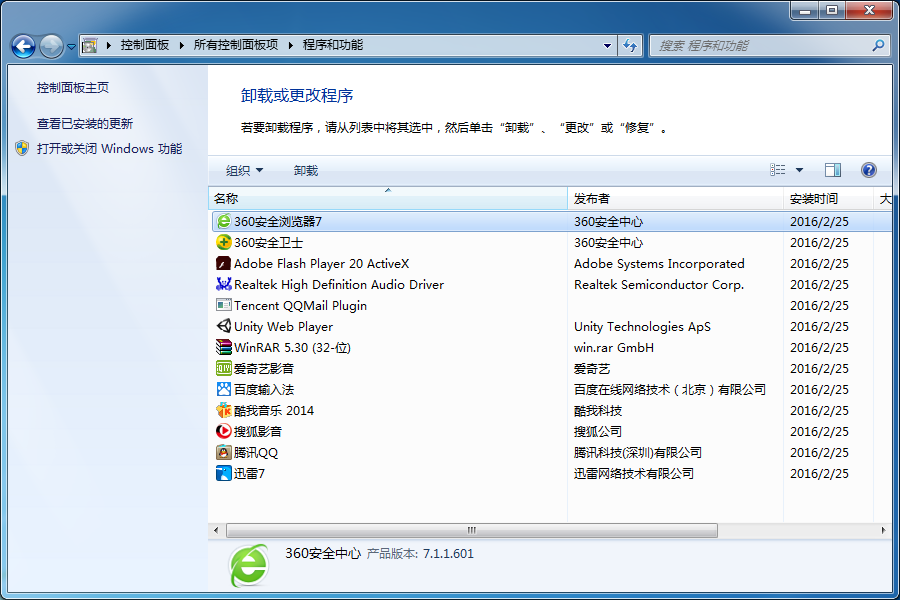Open 控制面板主页 link
This screenshot has width=900, height=600.
(x=73, y=87)
